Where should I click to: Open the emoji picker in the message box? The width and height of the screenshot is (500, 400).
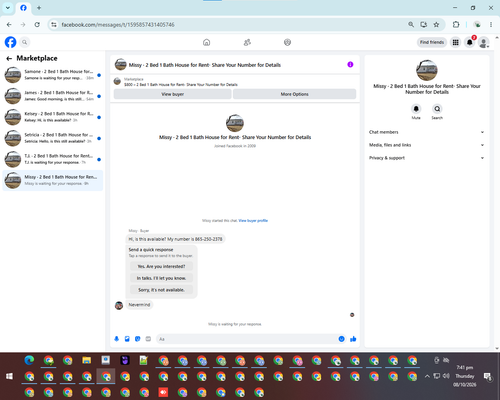click(341, 339)
